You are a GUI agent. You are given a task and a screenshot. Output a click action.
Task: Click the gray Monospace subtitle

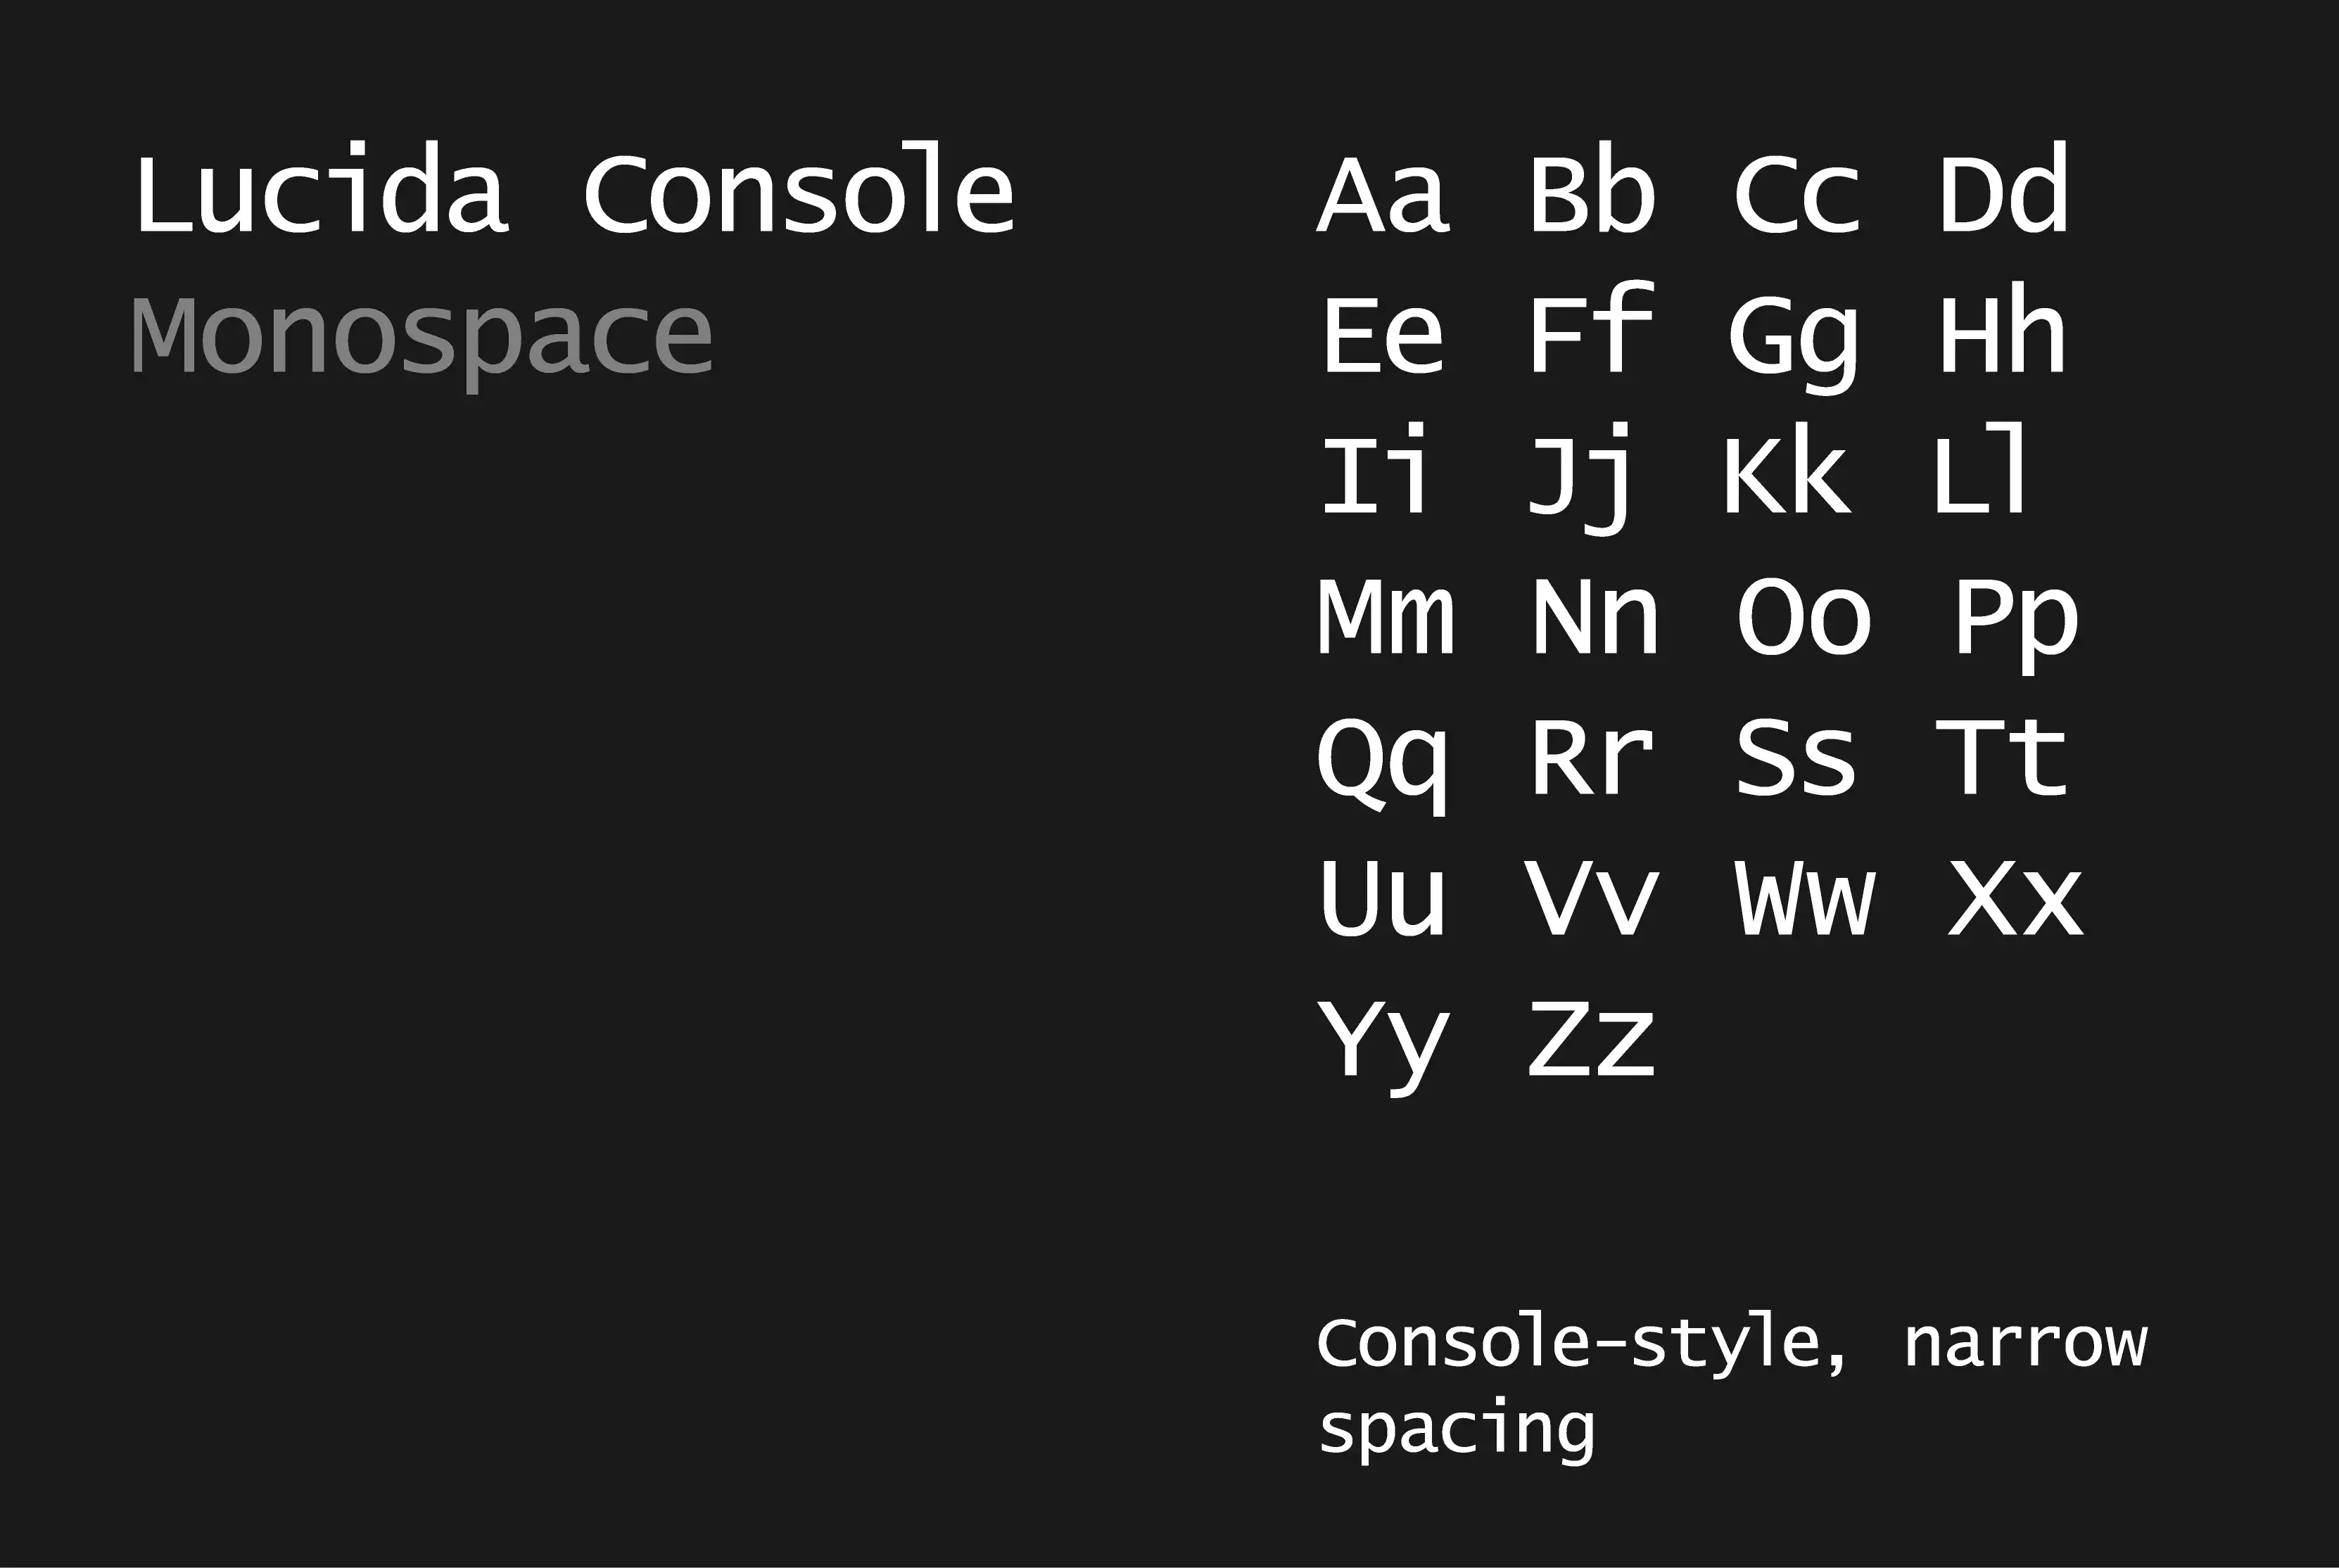coord(422,337)
